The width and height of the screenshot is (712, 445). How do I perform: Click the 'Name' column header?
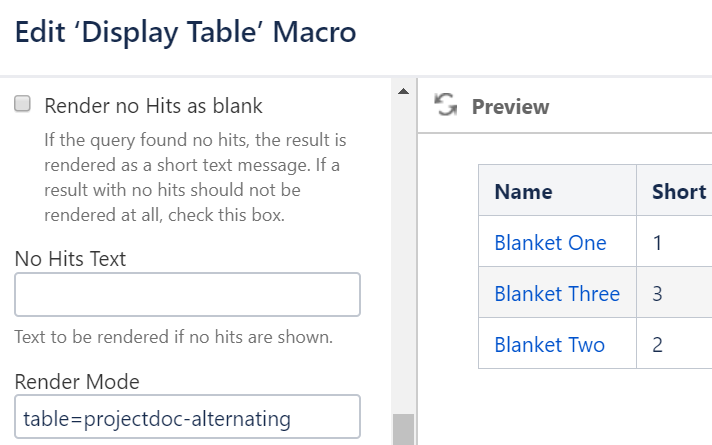(523, 192)
